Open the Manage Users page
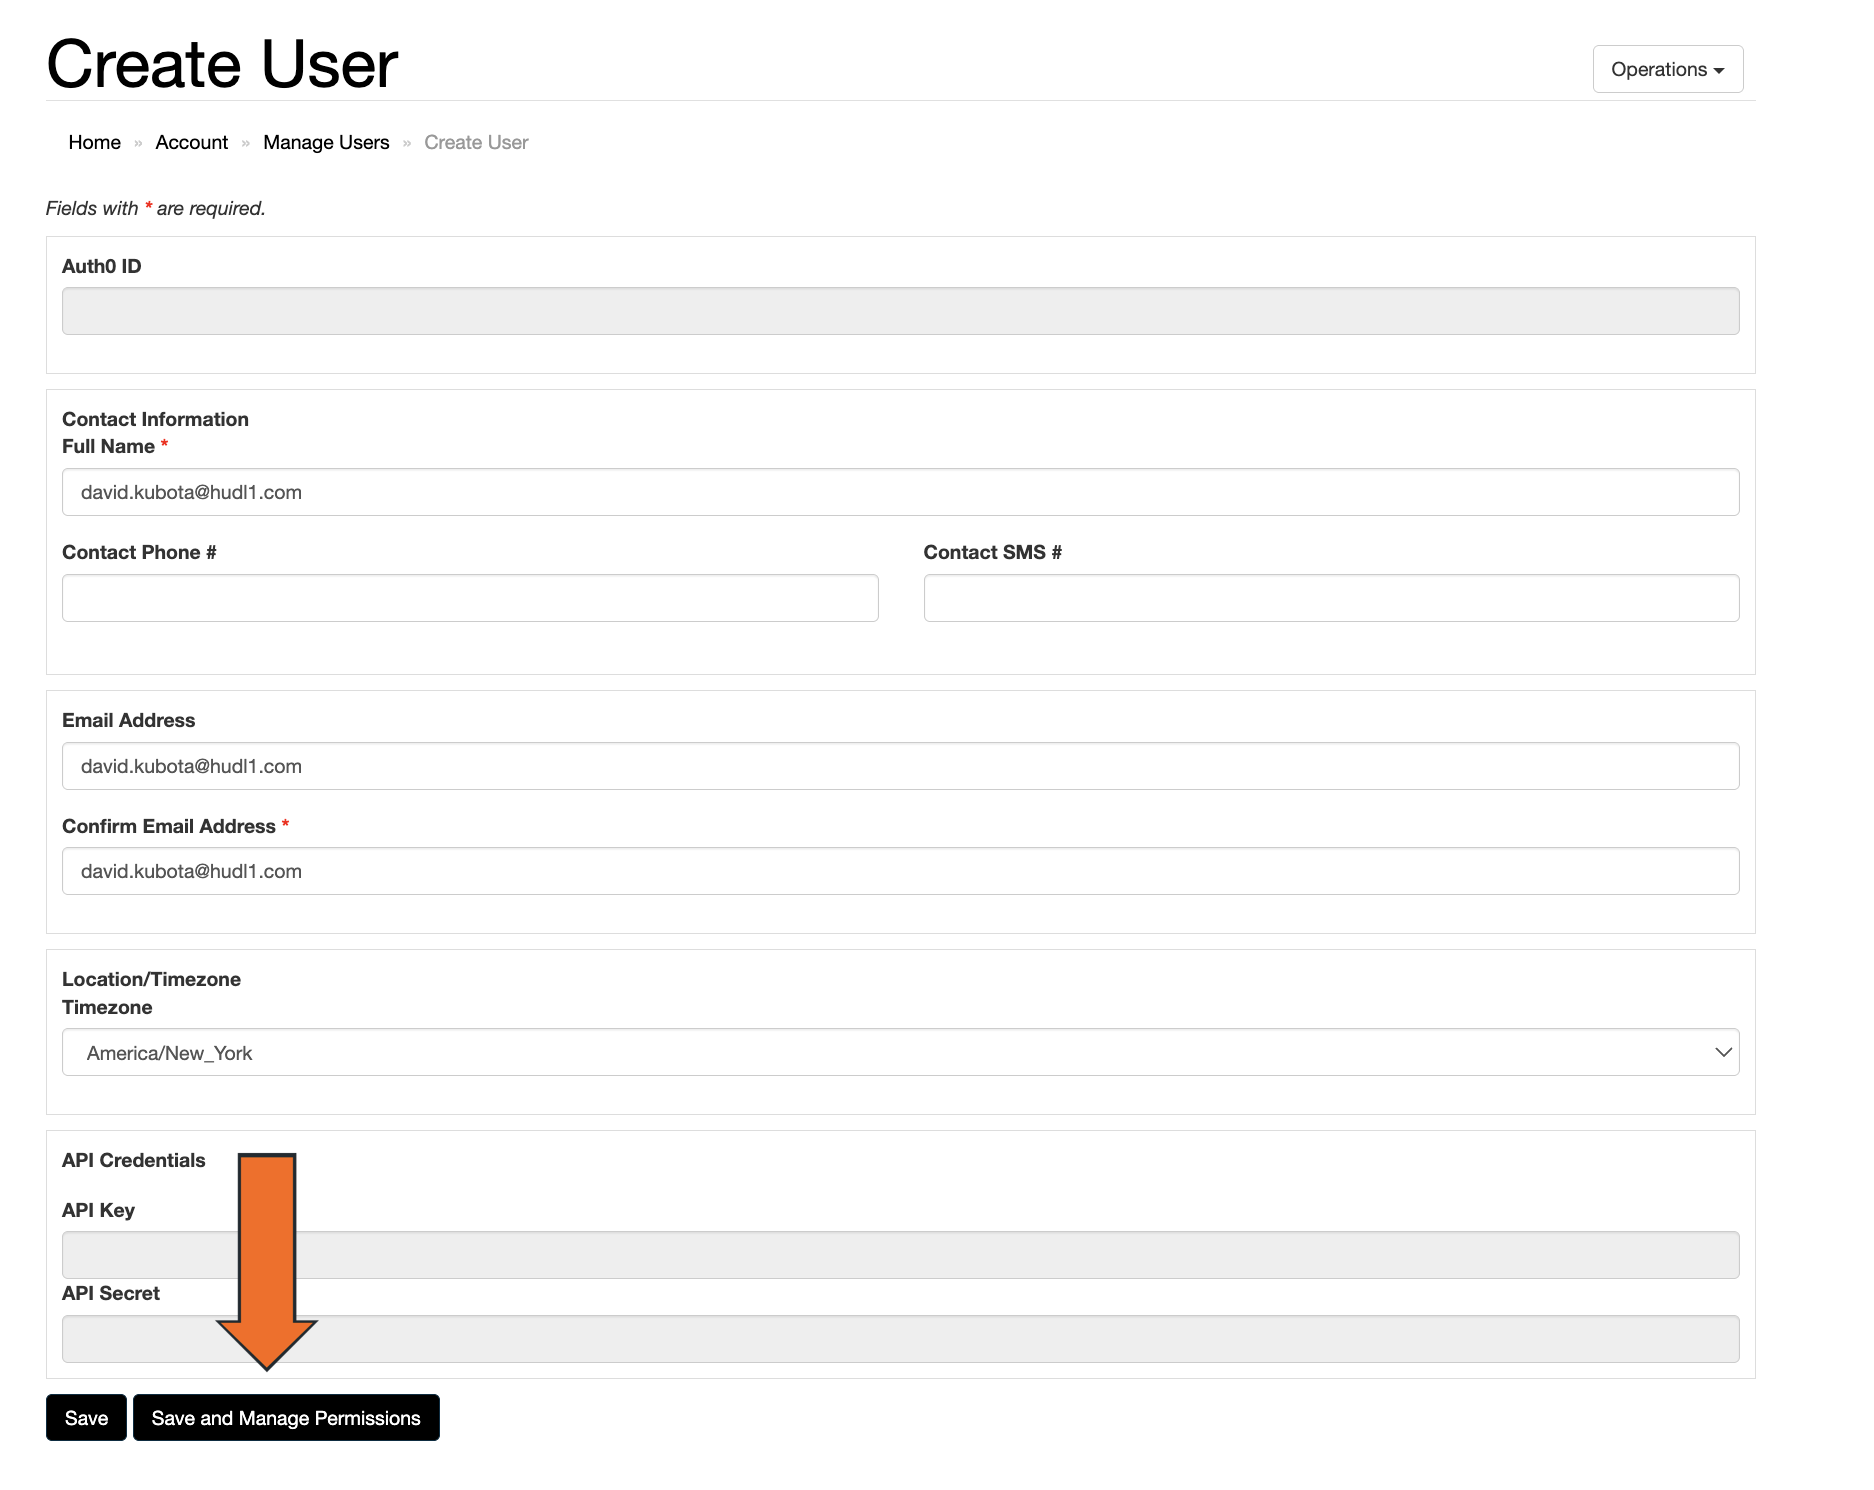Screen dimensions: 1874x1490 pyautogui.click(x=326, y=142)
